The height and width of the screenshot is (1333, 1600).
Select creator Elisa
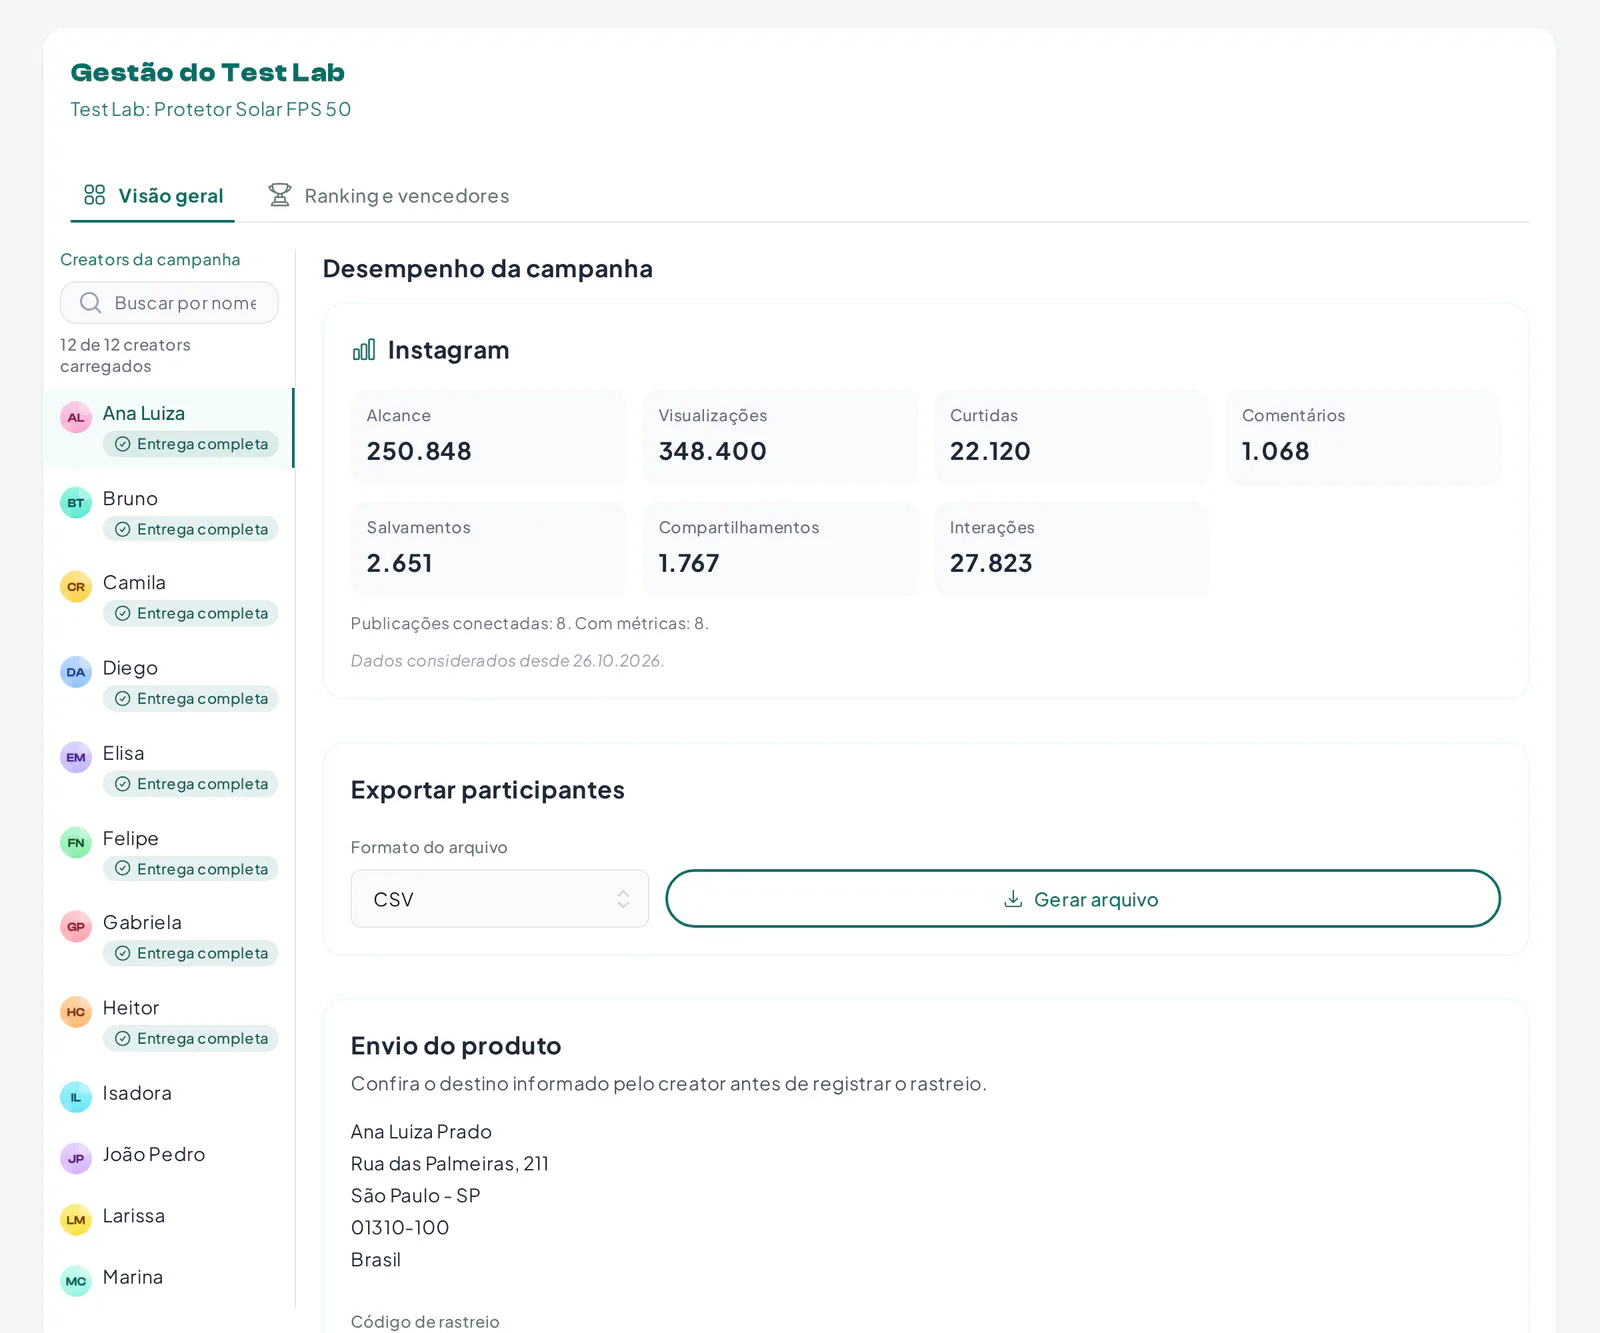(168, 768)
